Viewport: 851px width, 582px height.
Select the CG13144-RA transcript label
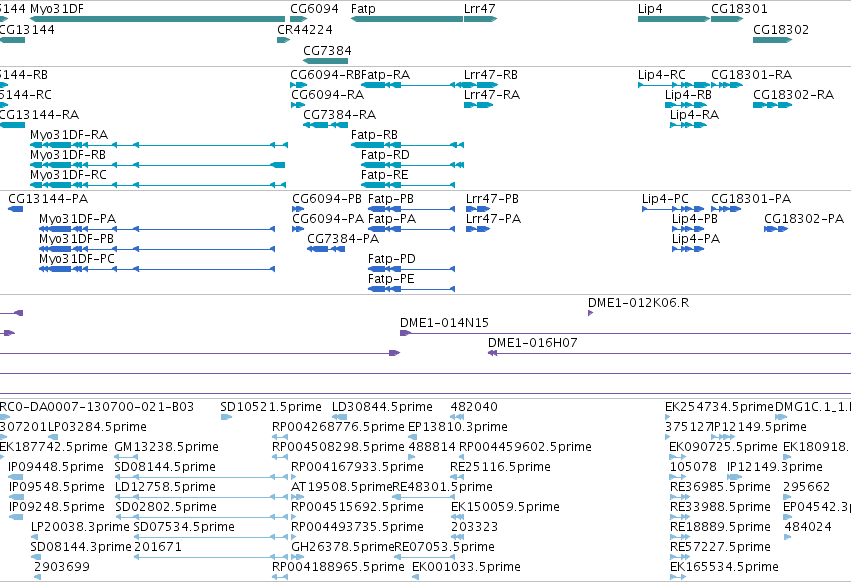coord(39,115)
